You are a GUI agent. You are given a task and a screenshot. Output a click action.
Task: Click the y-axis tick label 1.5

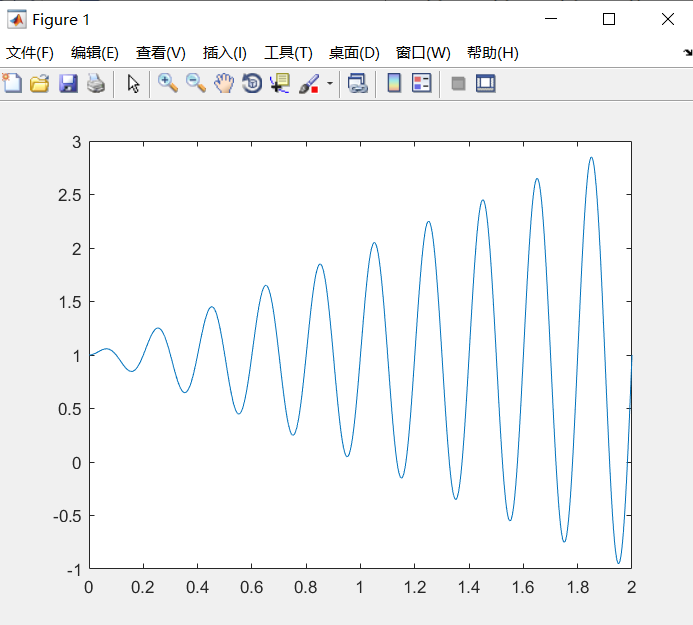[x=70, y=302]
